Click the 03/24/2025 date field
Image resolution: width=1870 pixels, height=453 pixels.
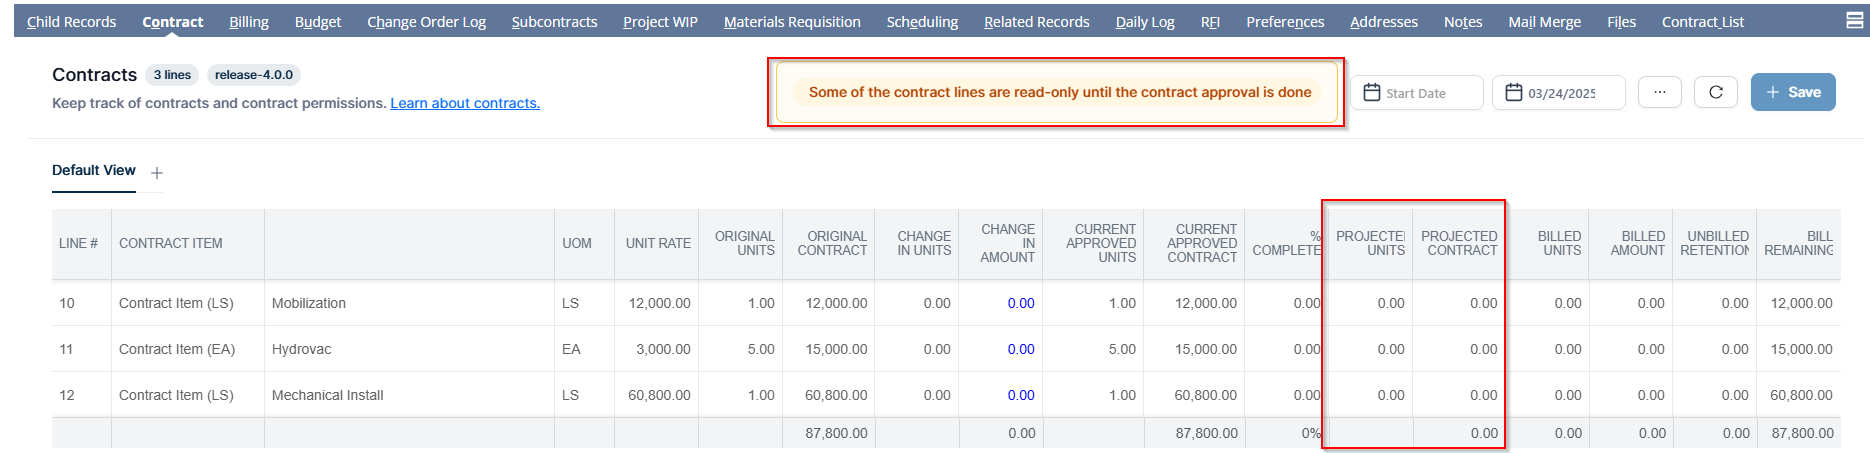[1559, 92]
